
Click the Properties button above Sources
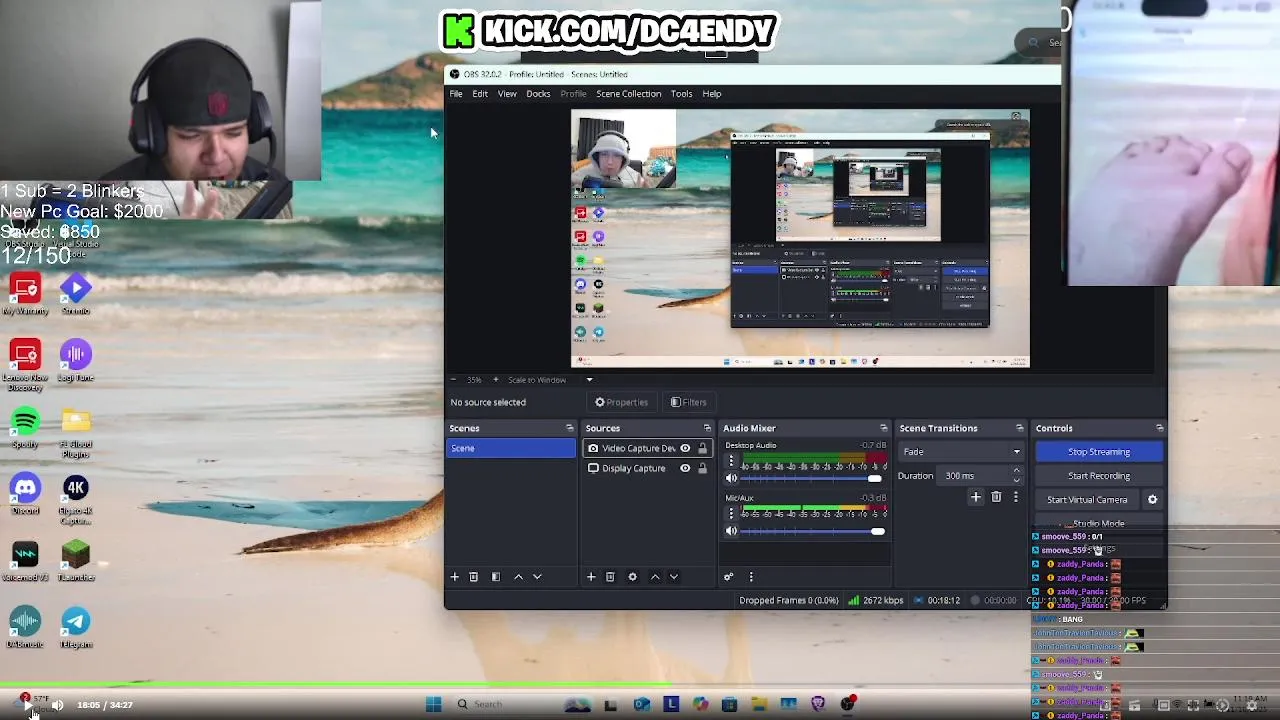pos(622,402)
